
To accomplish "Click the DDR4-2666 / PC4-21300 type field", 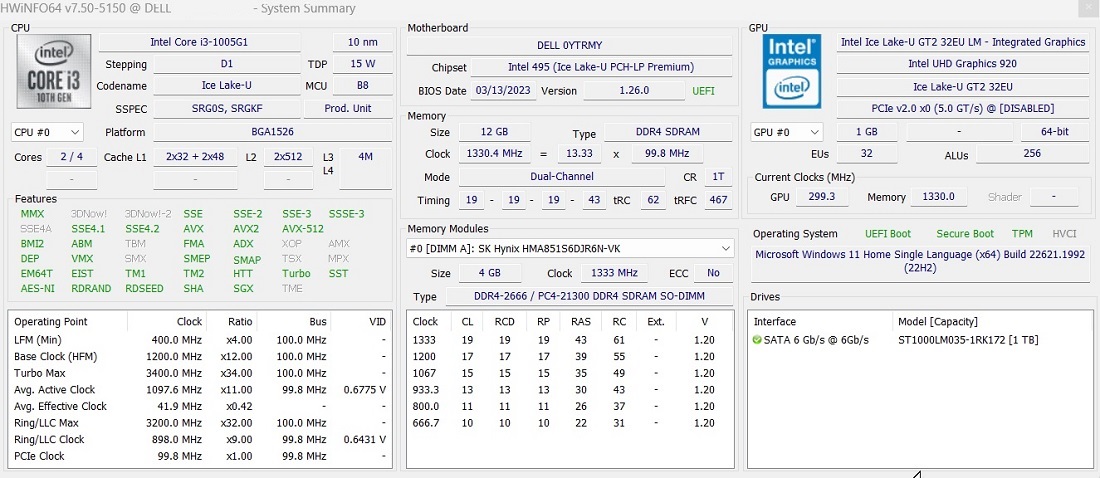I will coord(589,296).
